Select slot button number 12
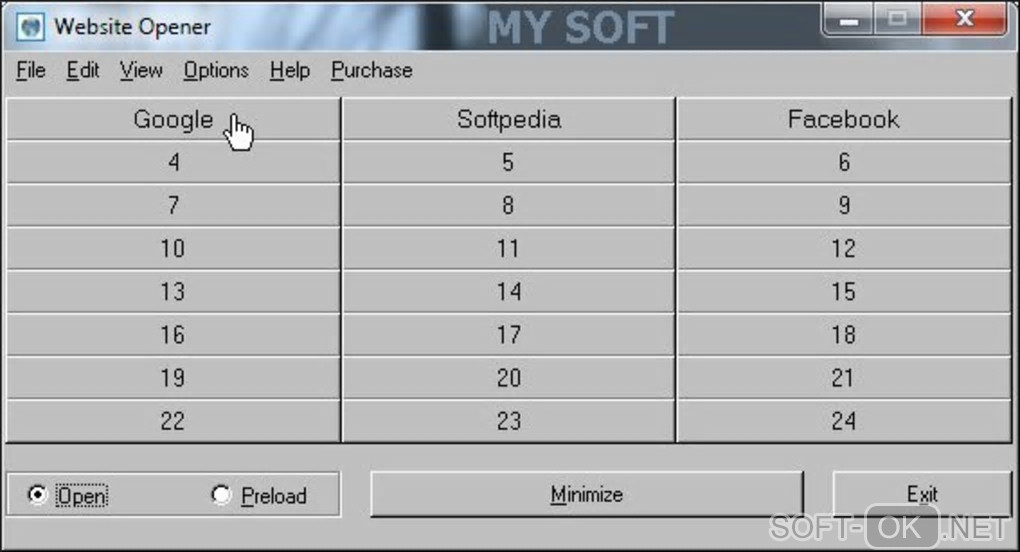1020x552 pixels. (x=844, y=248)
